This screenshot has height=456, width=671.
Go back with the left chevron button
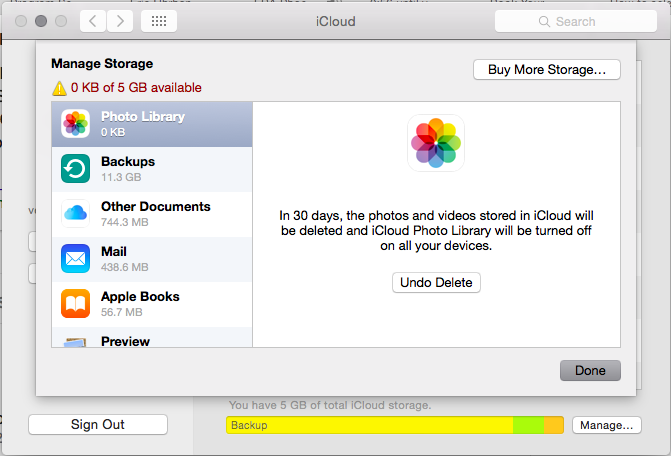[93, 21]
